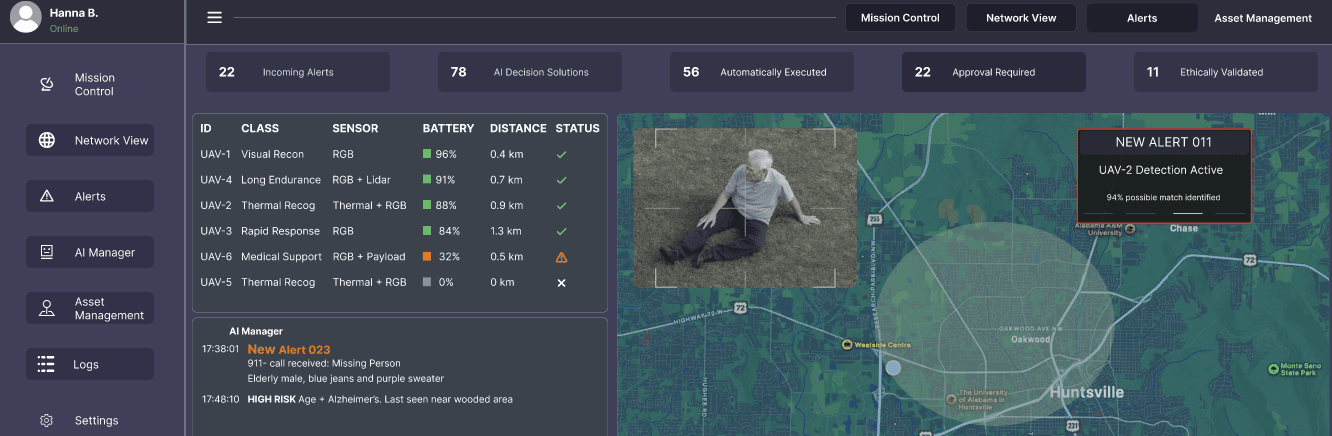This screenshot has width=1332, height=436.
Task: Click the HIGH RISK log entry
Action: (x=380, y=399)
